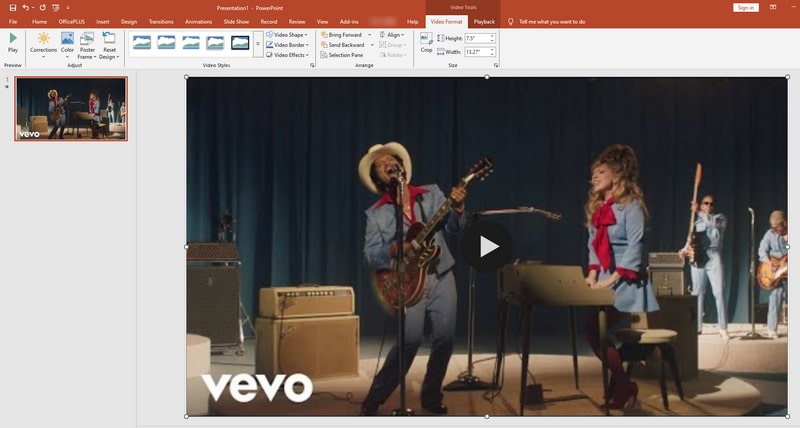Click the left-middle resize handle of the video
The image size is (800, 428).
[x=186, y=247]
